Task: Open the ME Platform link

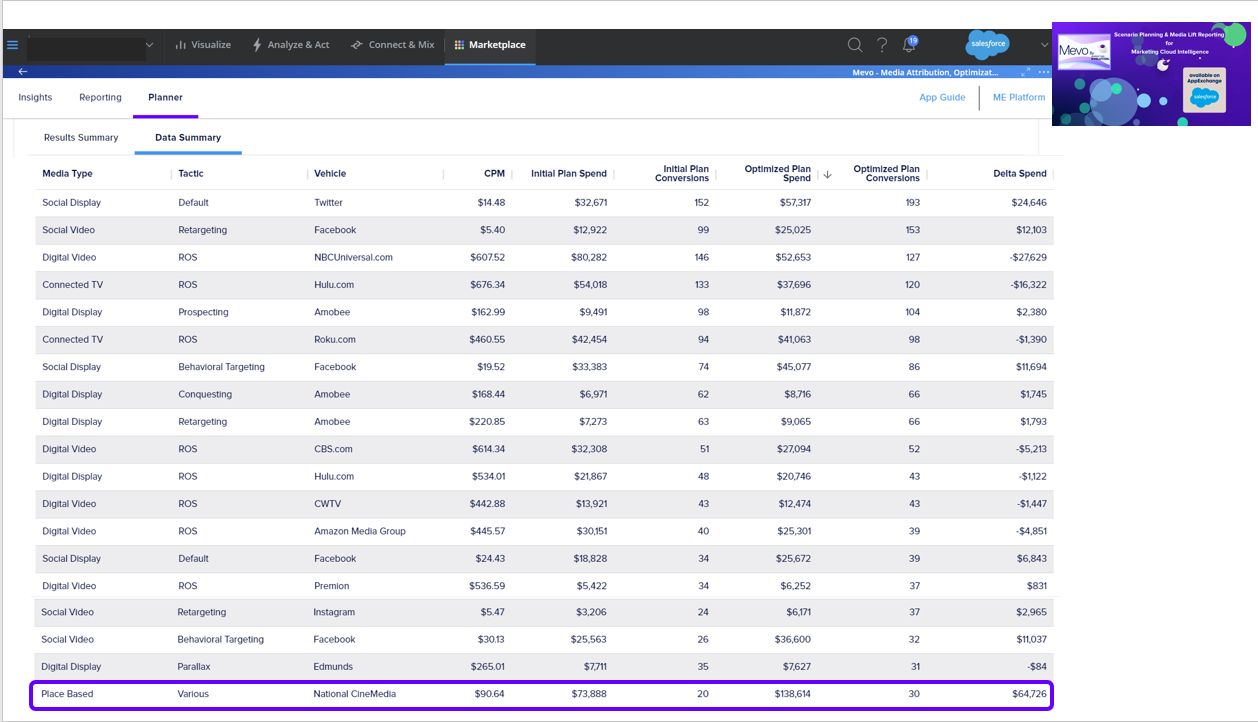Action: pos(1018,98)
